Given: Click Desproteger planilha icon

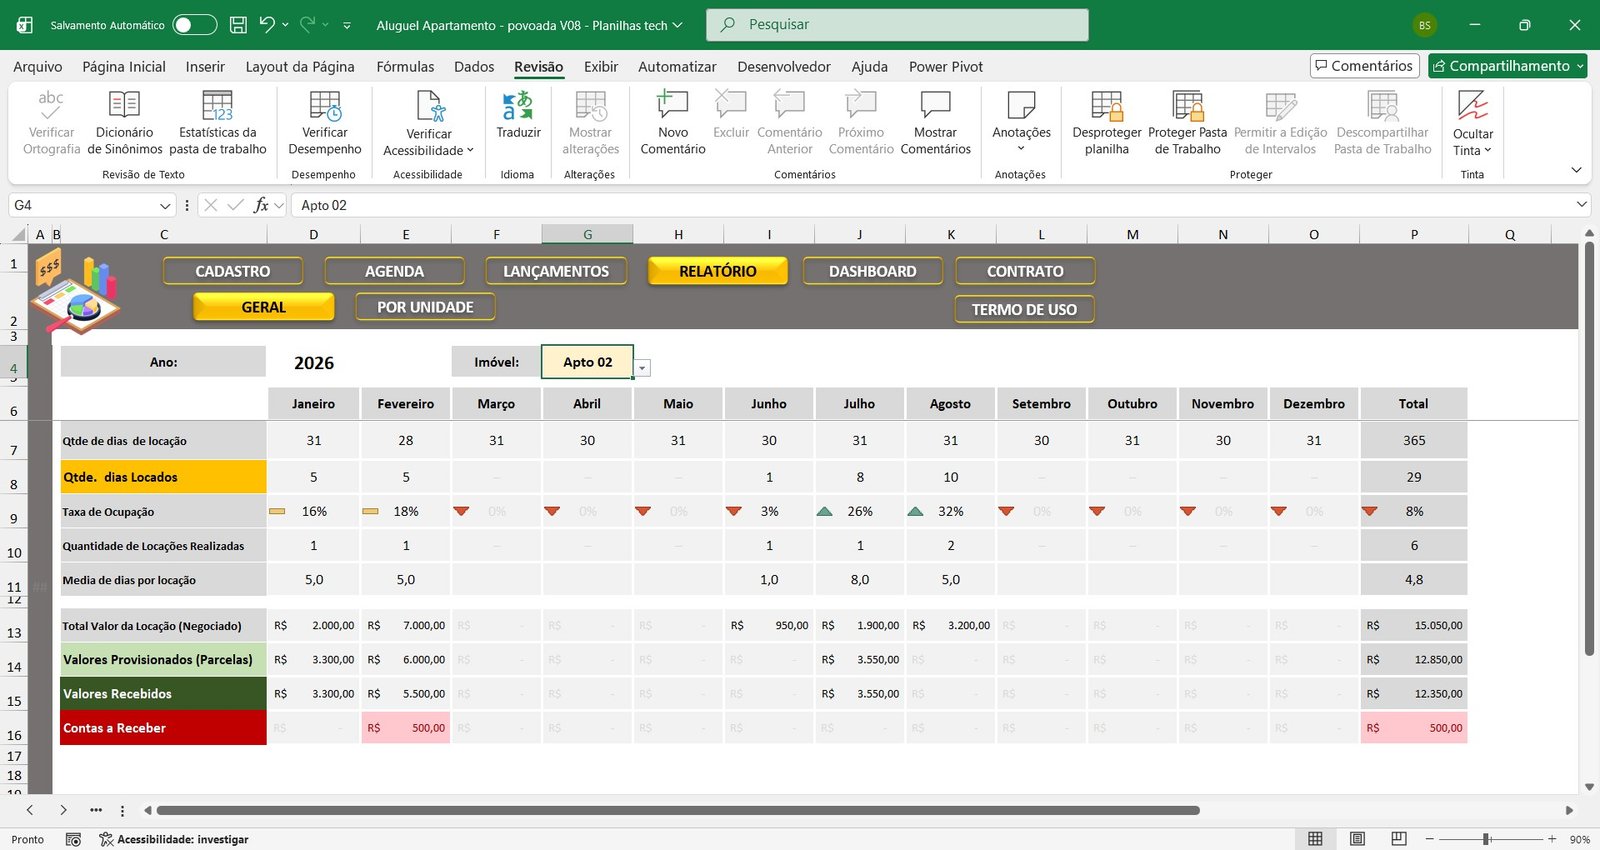Looking at the screenshot, I should (x=1106, y=104).
